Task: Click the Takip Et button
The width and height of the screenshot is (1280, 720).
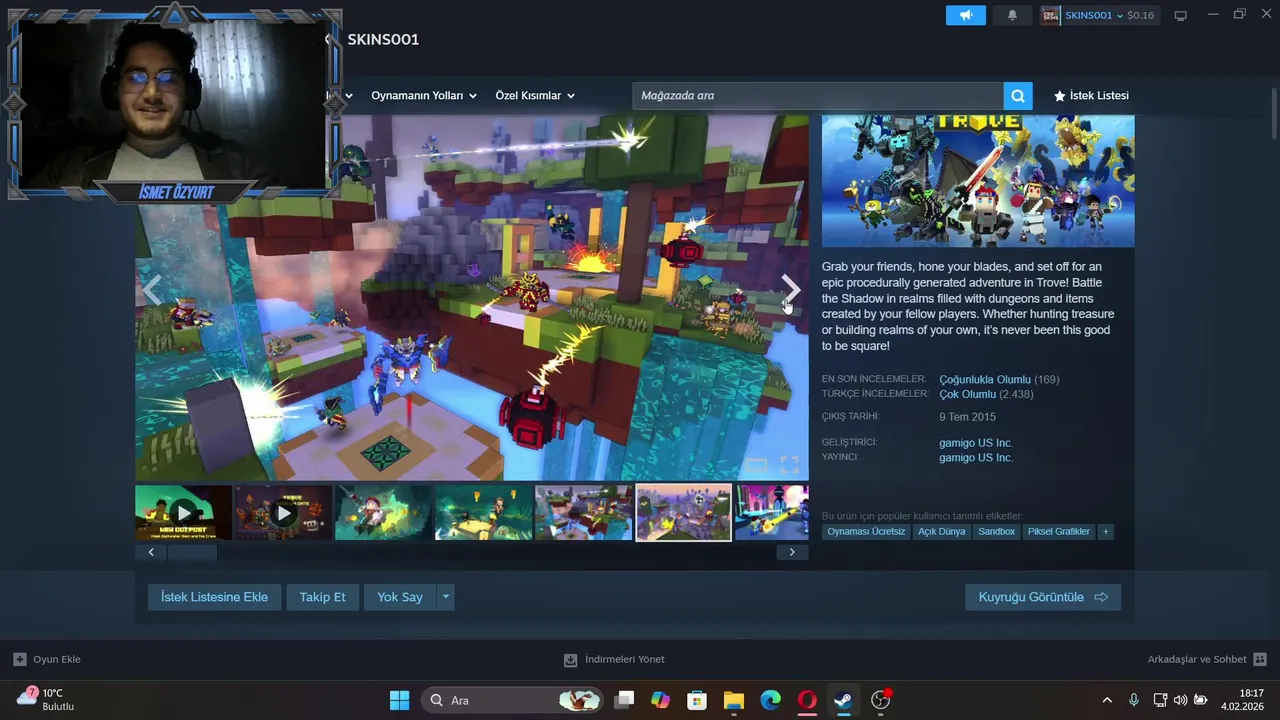Action: pyautogui.click(x=322, y=597)
